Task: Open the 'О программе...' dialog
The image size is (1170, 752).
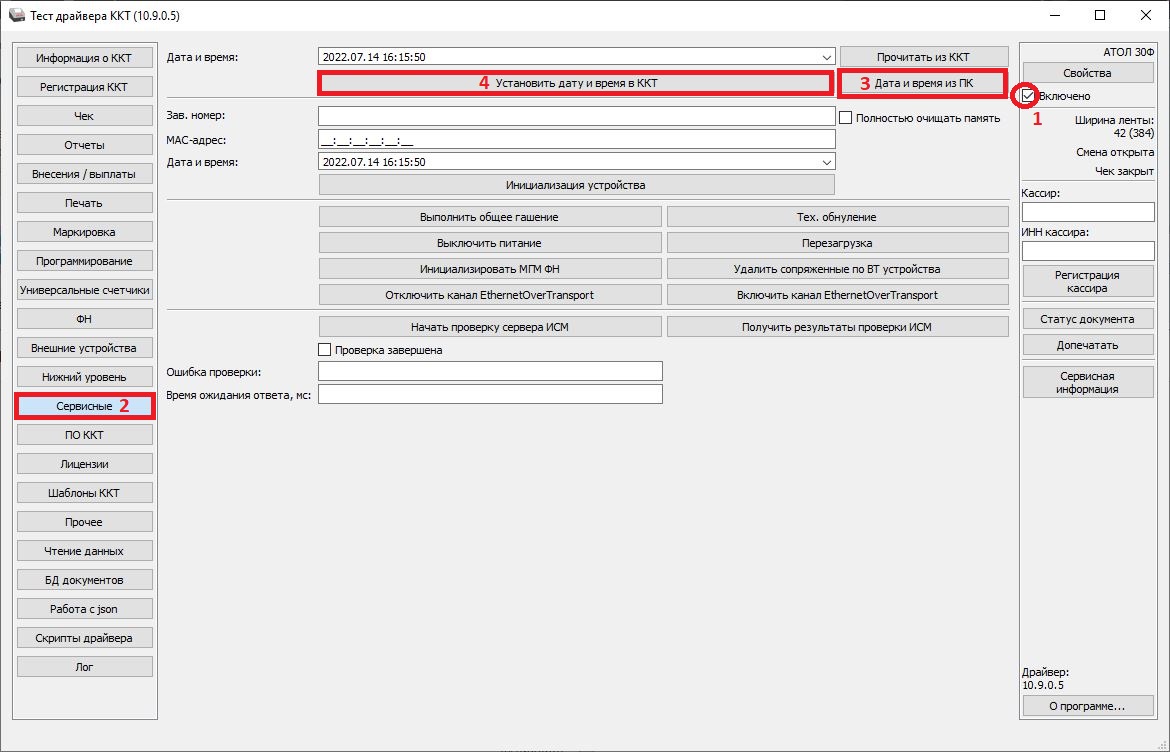Action: 1087,706
